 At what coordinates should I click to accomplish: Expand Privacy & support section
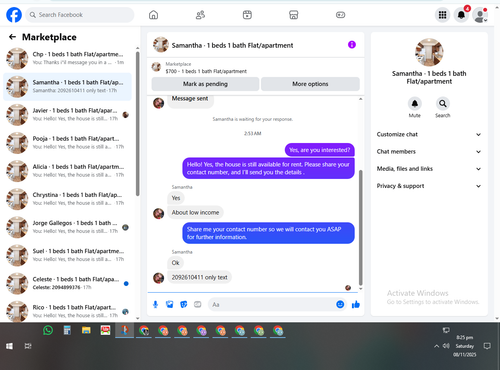point(429,186)
